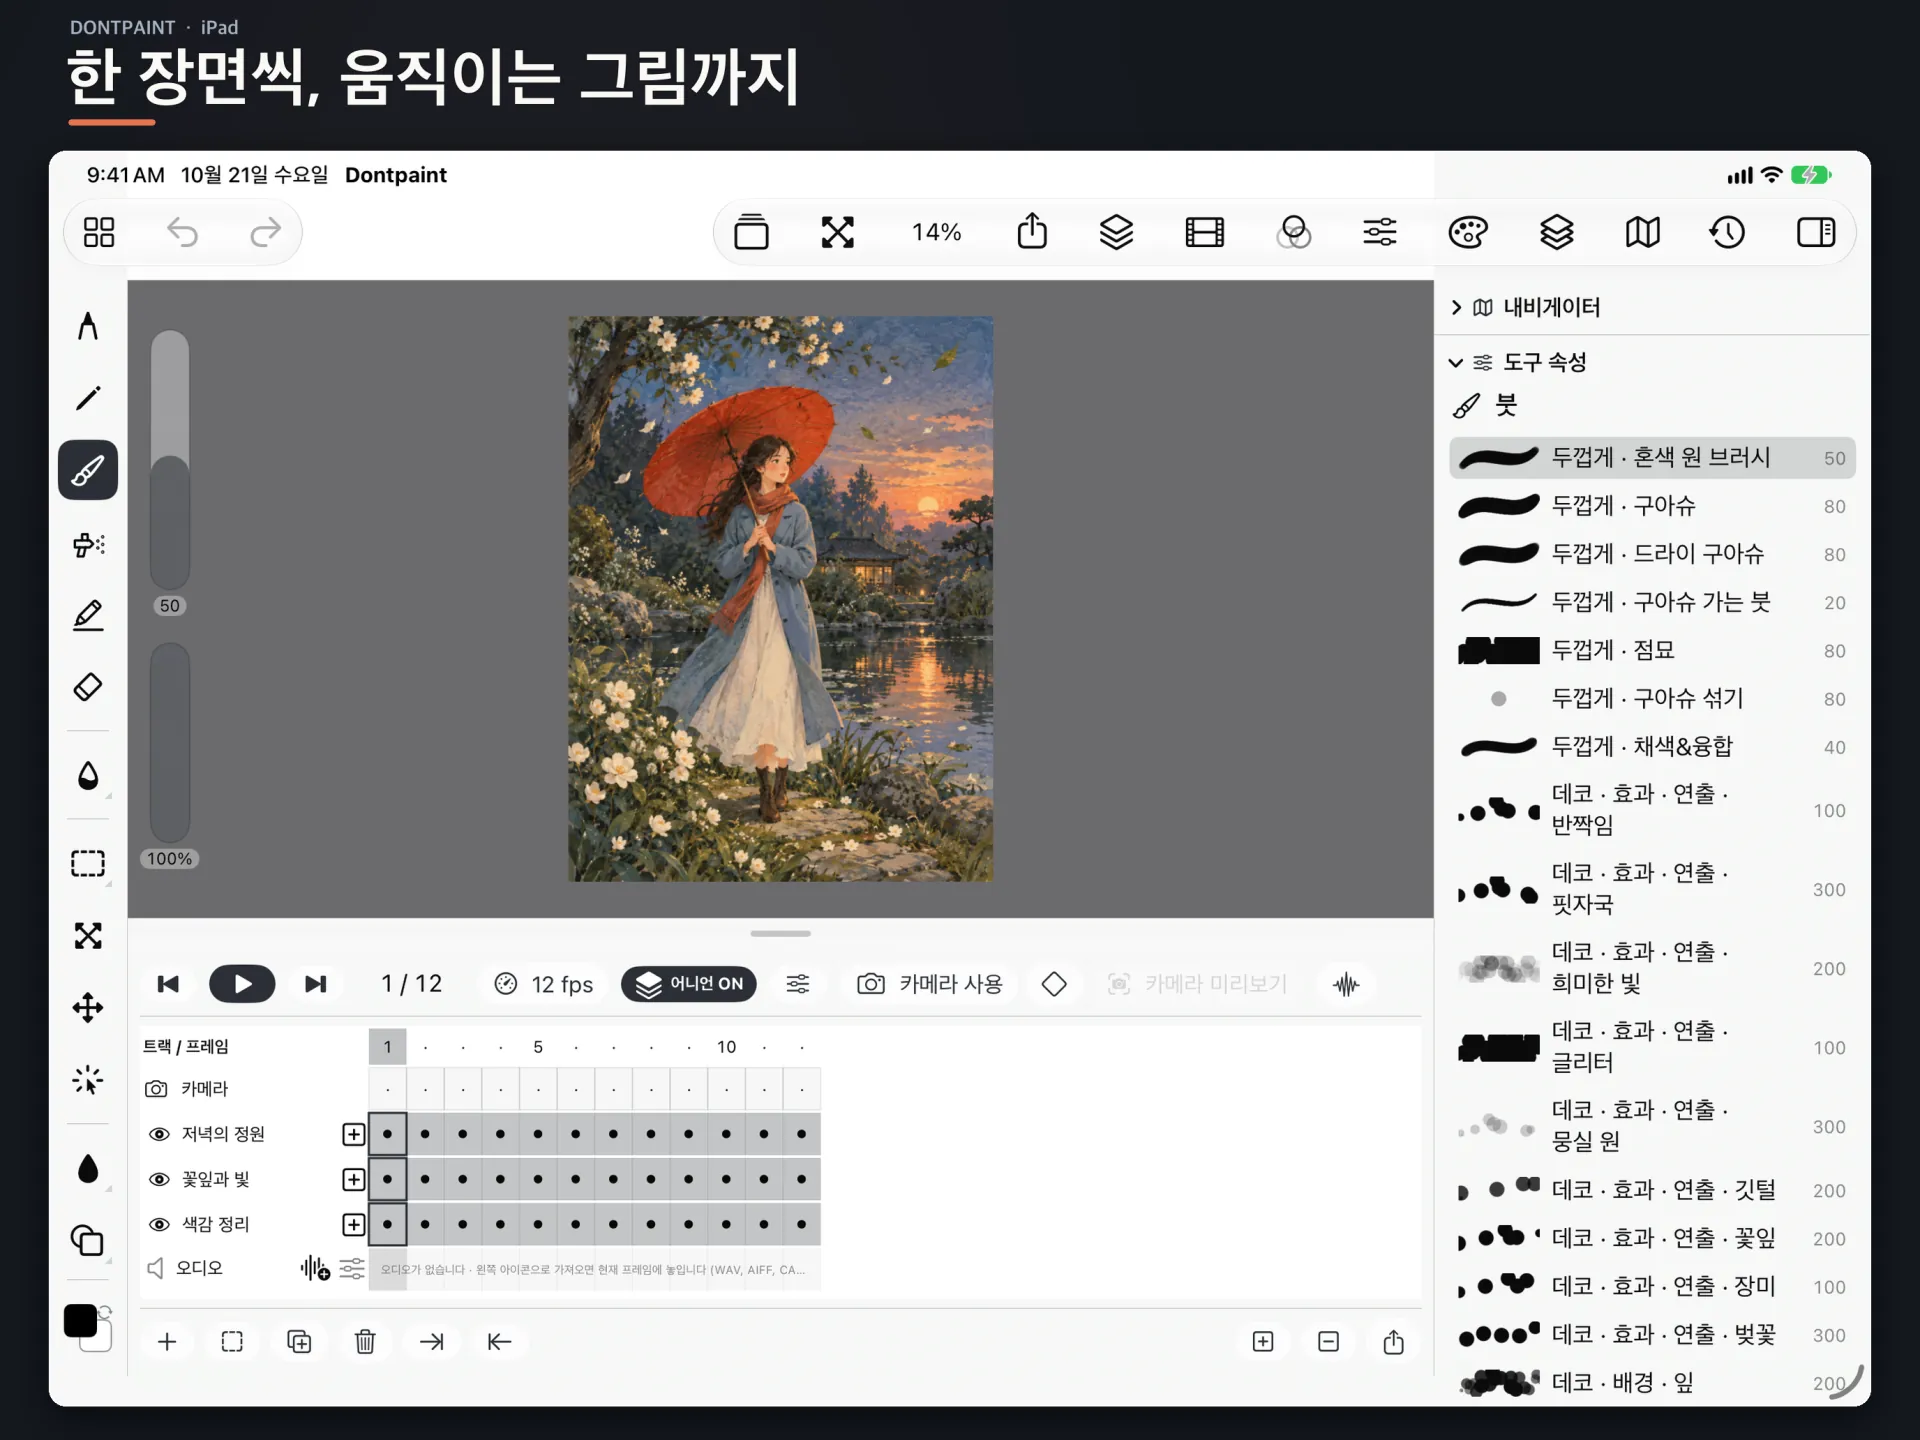Screen dimensions: 1920x1440
Task: Expand the 내비게이터 panel
Action: tap(1457, 307)
